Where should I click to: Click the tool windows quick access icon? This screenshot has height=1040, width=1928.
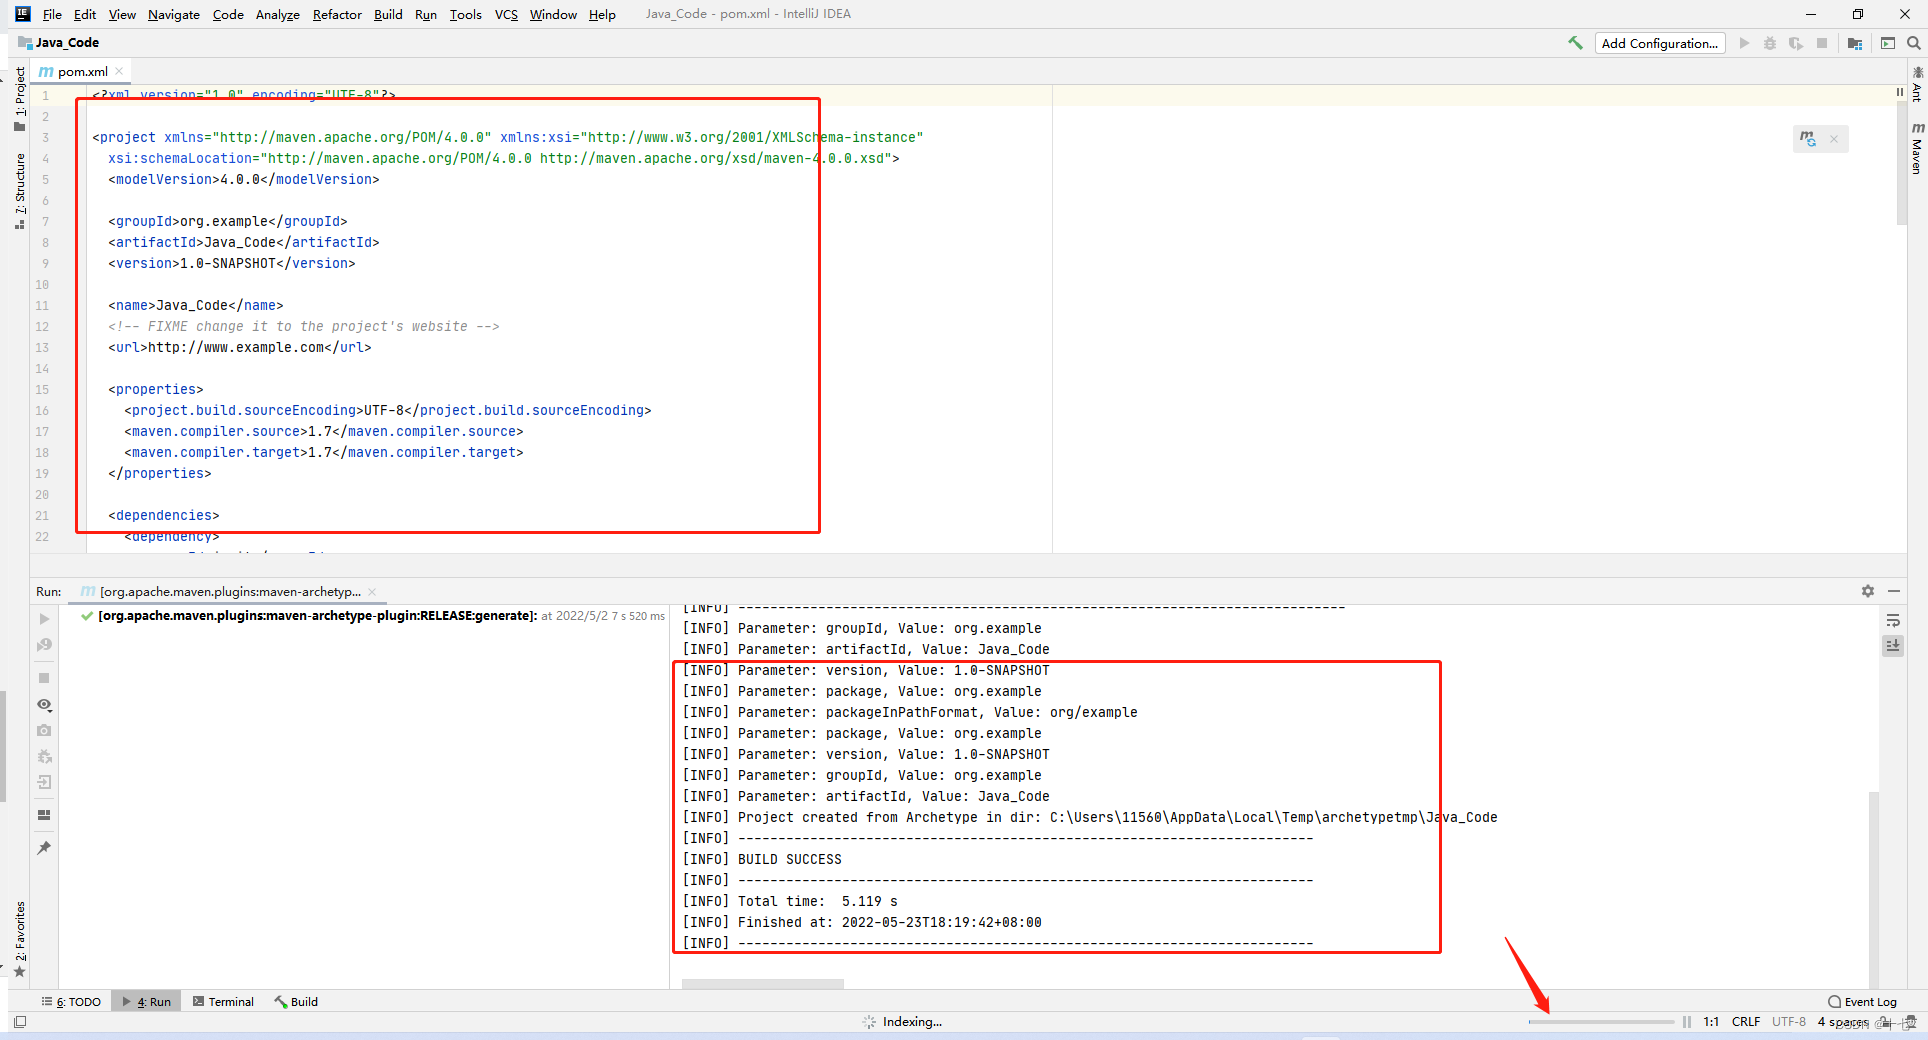(x=20, y=1022)
